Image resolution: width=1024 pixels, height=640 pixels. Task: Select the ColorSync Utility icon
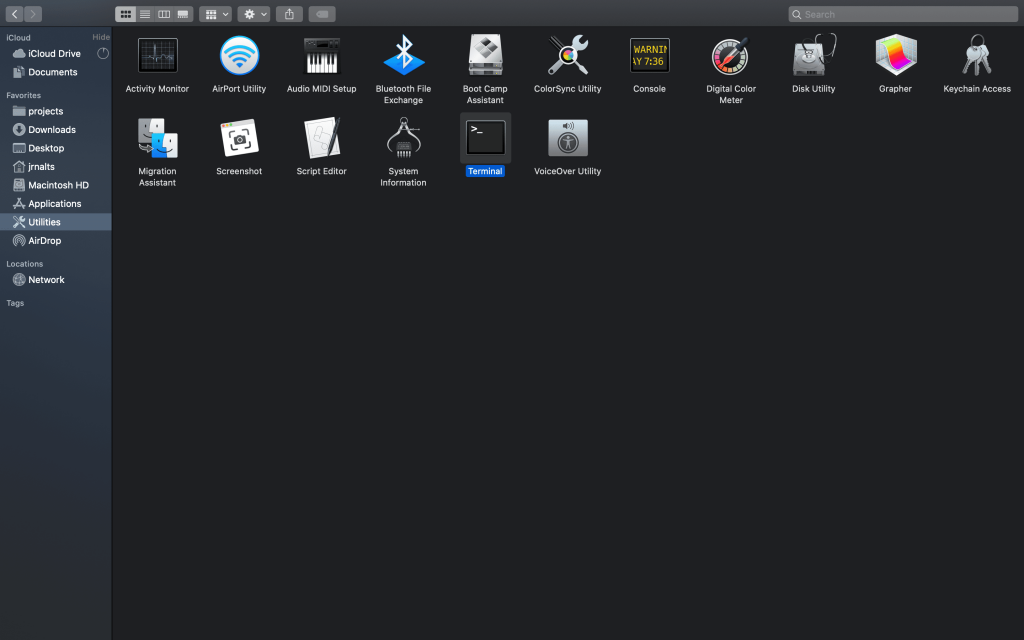tap(568, 56)
